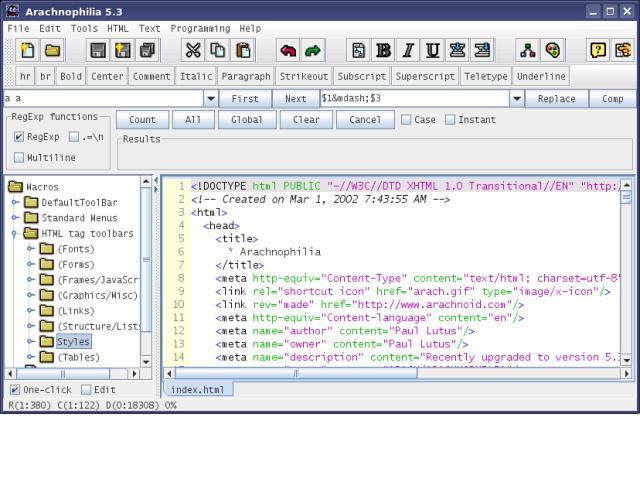Image resolution: width=640 pixels, height=480 pixels.
Task: Click in the search text field
Action: point(104,98)
